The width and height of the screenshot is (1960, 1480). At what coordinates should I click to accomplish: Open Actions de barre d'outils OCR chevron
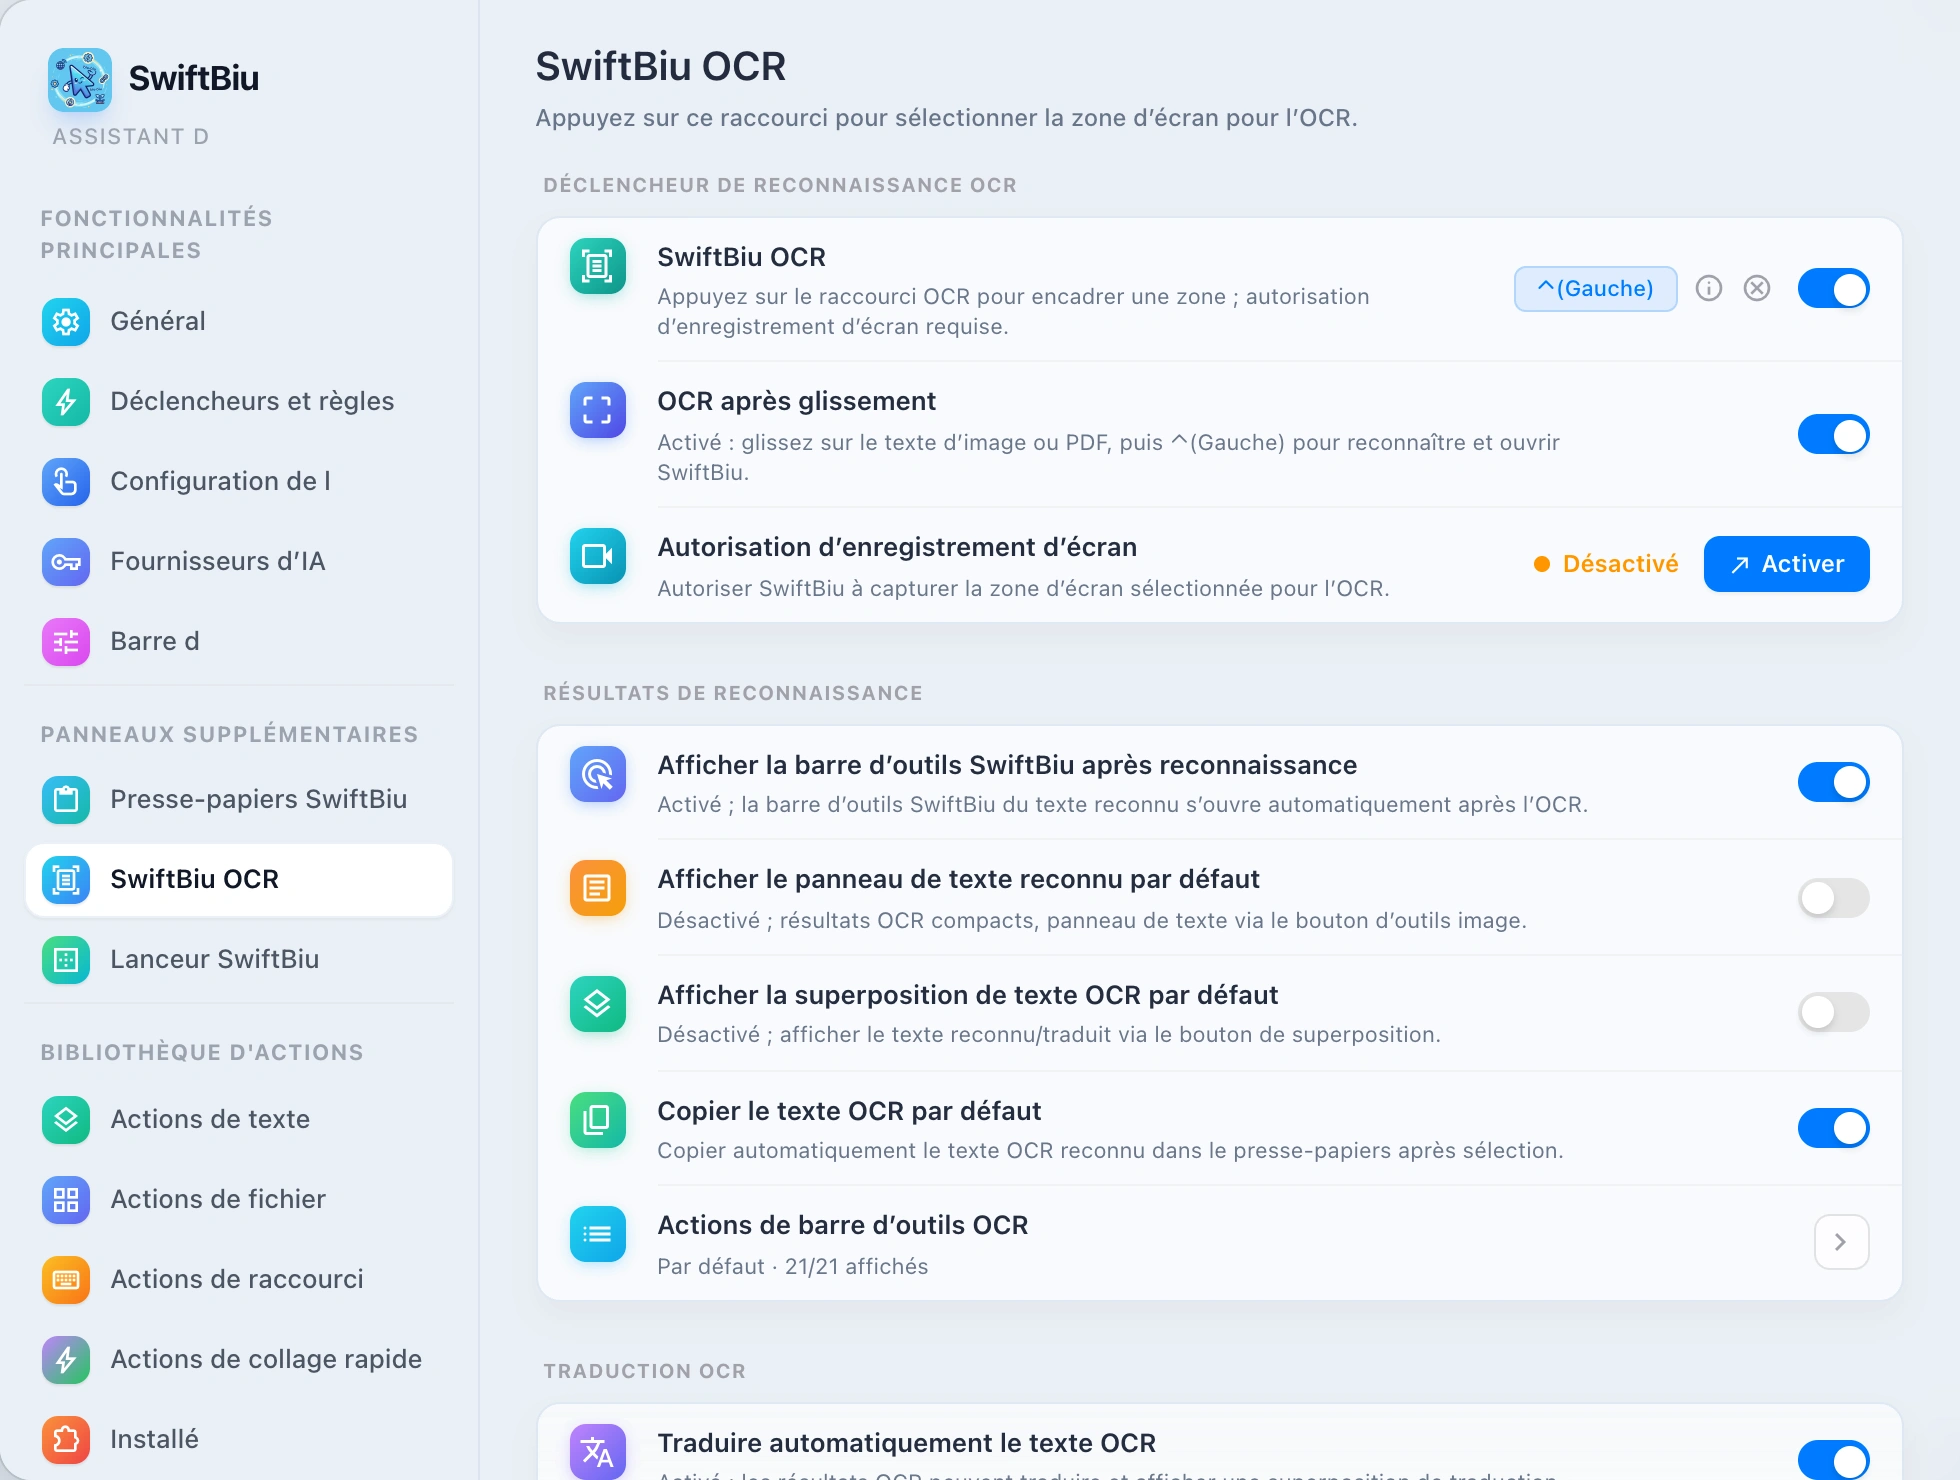point(1842,1242)
